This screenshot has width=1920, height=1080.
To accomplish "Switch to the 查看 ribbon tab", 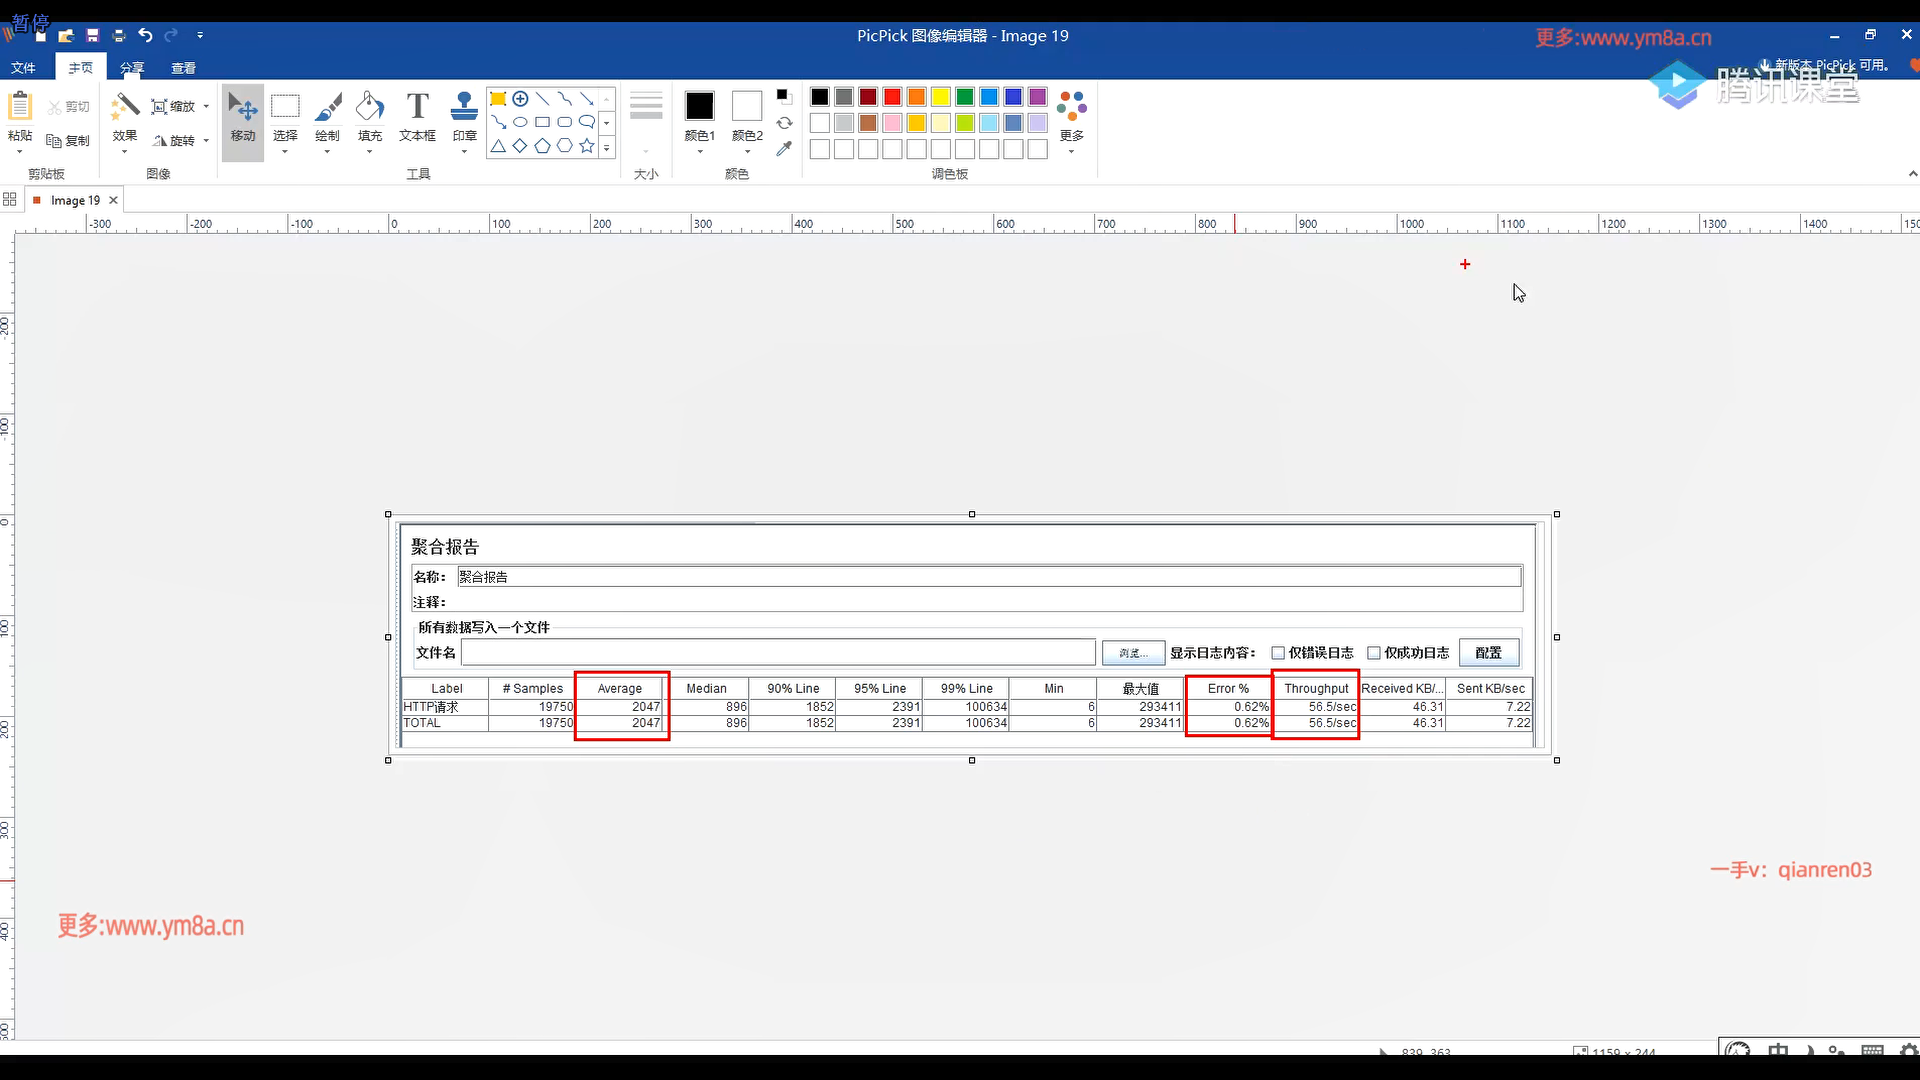I will point(183,68).
